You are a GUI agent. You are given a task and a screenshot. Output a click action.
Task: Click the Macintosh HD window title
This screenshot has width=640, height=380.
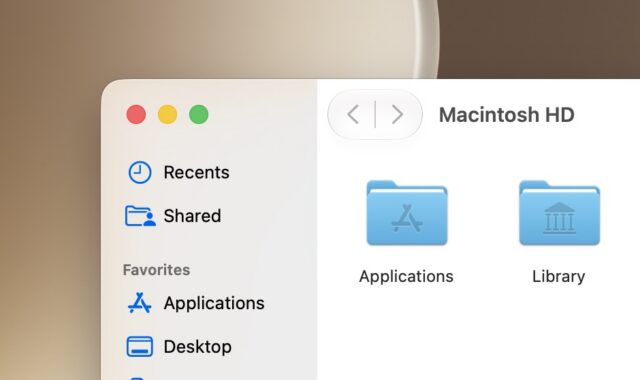point(507,115)
